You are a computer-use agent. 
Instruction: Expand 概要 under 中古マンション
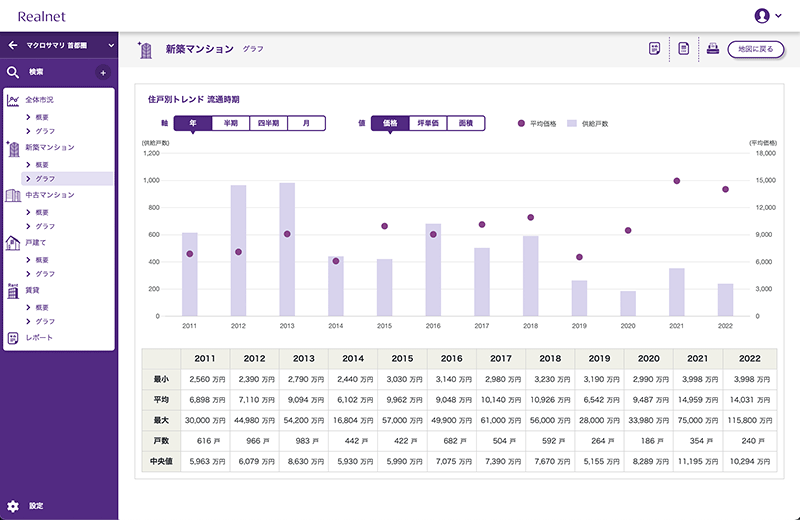point(42,212)
